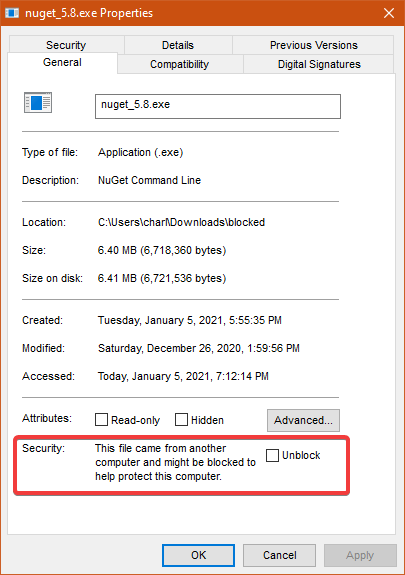
Task: Select the General tab
Action: [62, 62]
